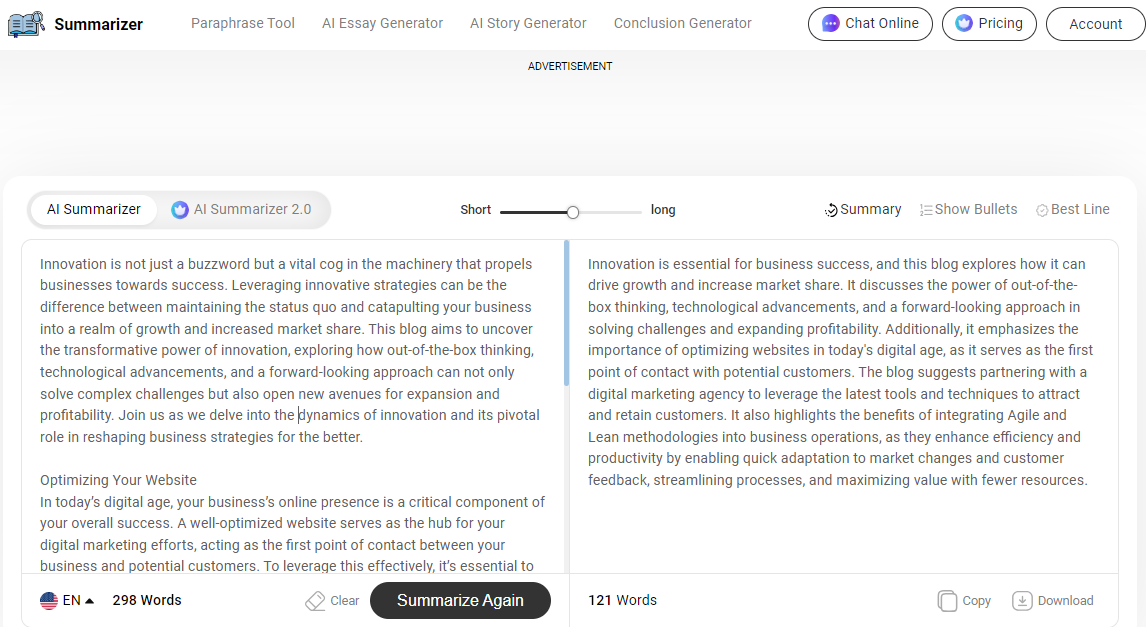Open the Account button

coord(1095,24)
